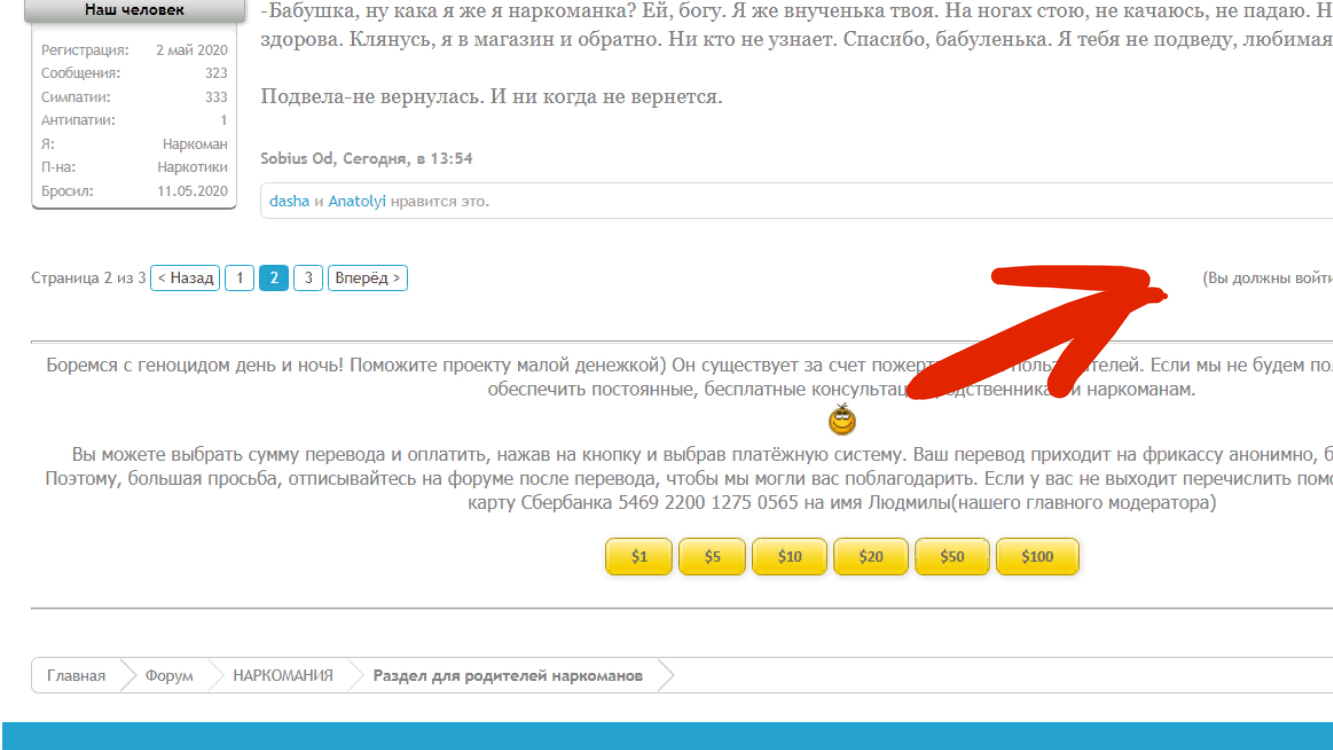Click the Наш человек user title banner
This screenshot has width=1333, height=750.
(x=134, y=11)
